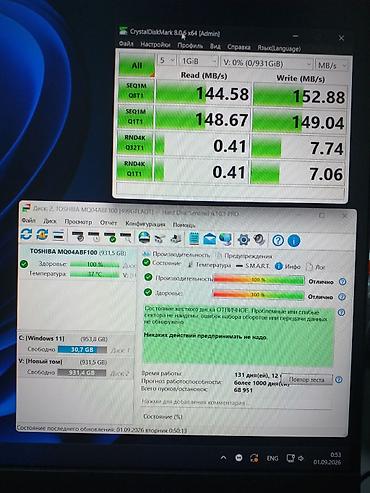Click the first refresh icon in Hard Disk Sentinel toolbar

coord(26,234)
